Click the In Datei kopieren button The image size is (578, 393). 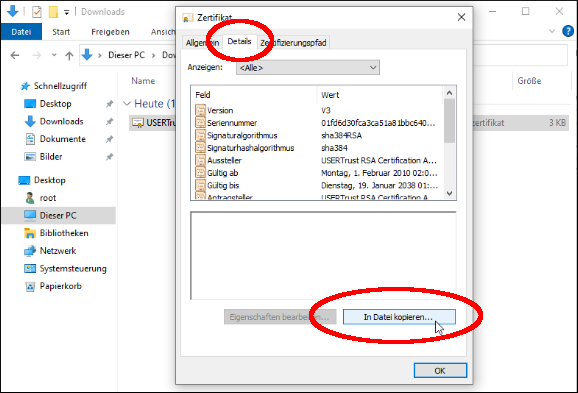(399, 317)
